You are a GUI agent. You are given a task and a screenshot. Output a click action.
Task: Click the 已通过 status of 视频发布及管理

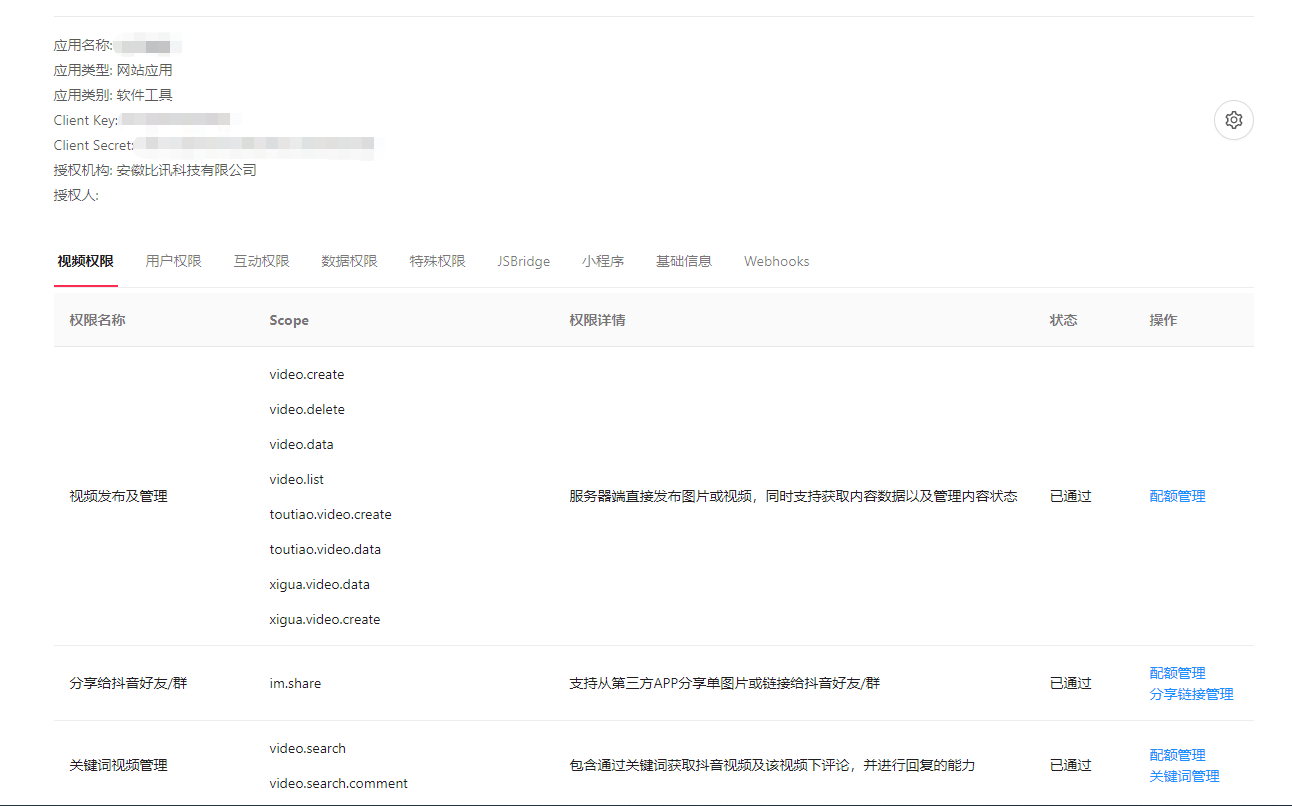click(x=1071, y=496)
